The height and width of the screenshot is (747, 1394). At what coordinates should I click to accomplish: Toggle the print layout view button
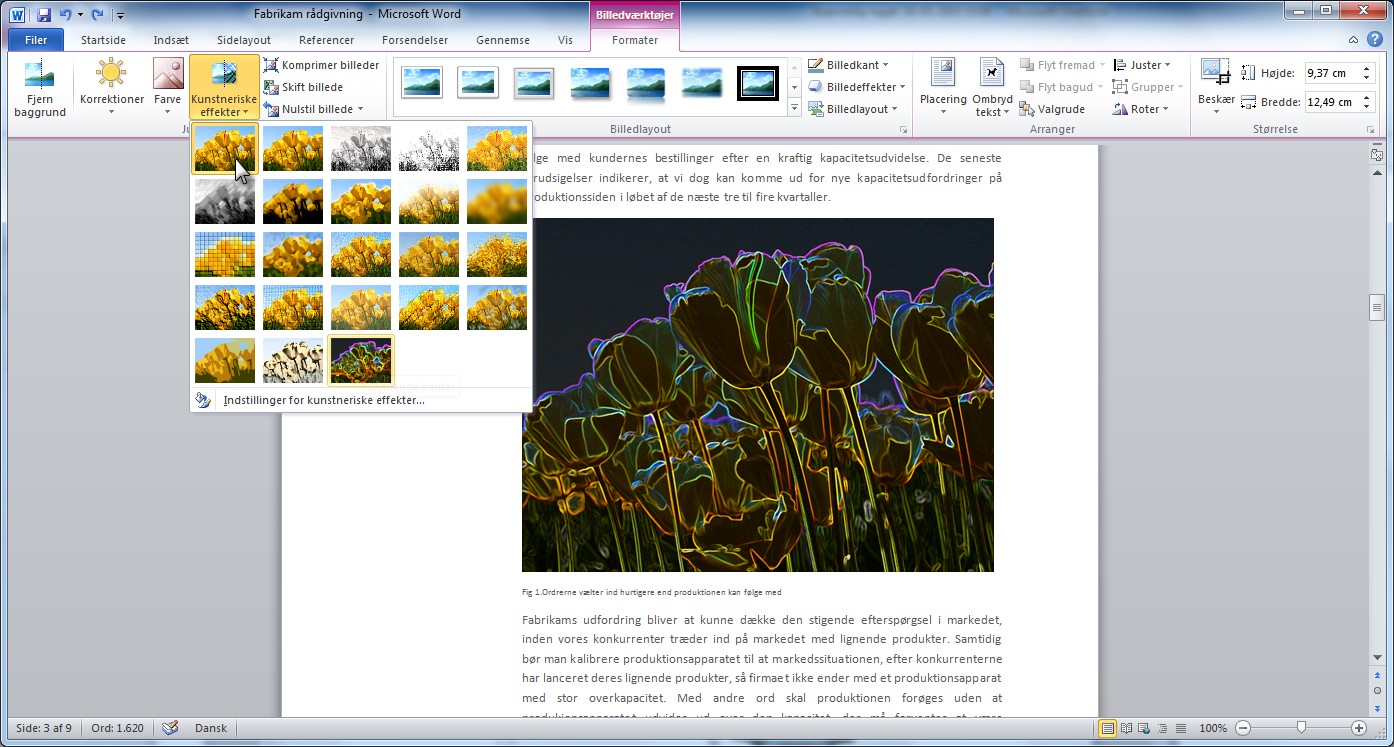coord(1108,728)
